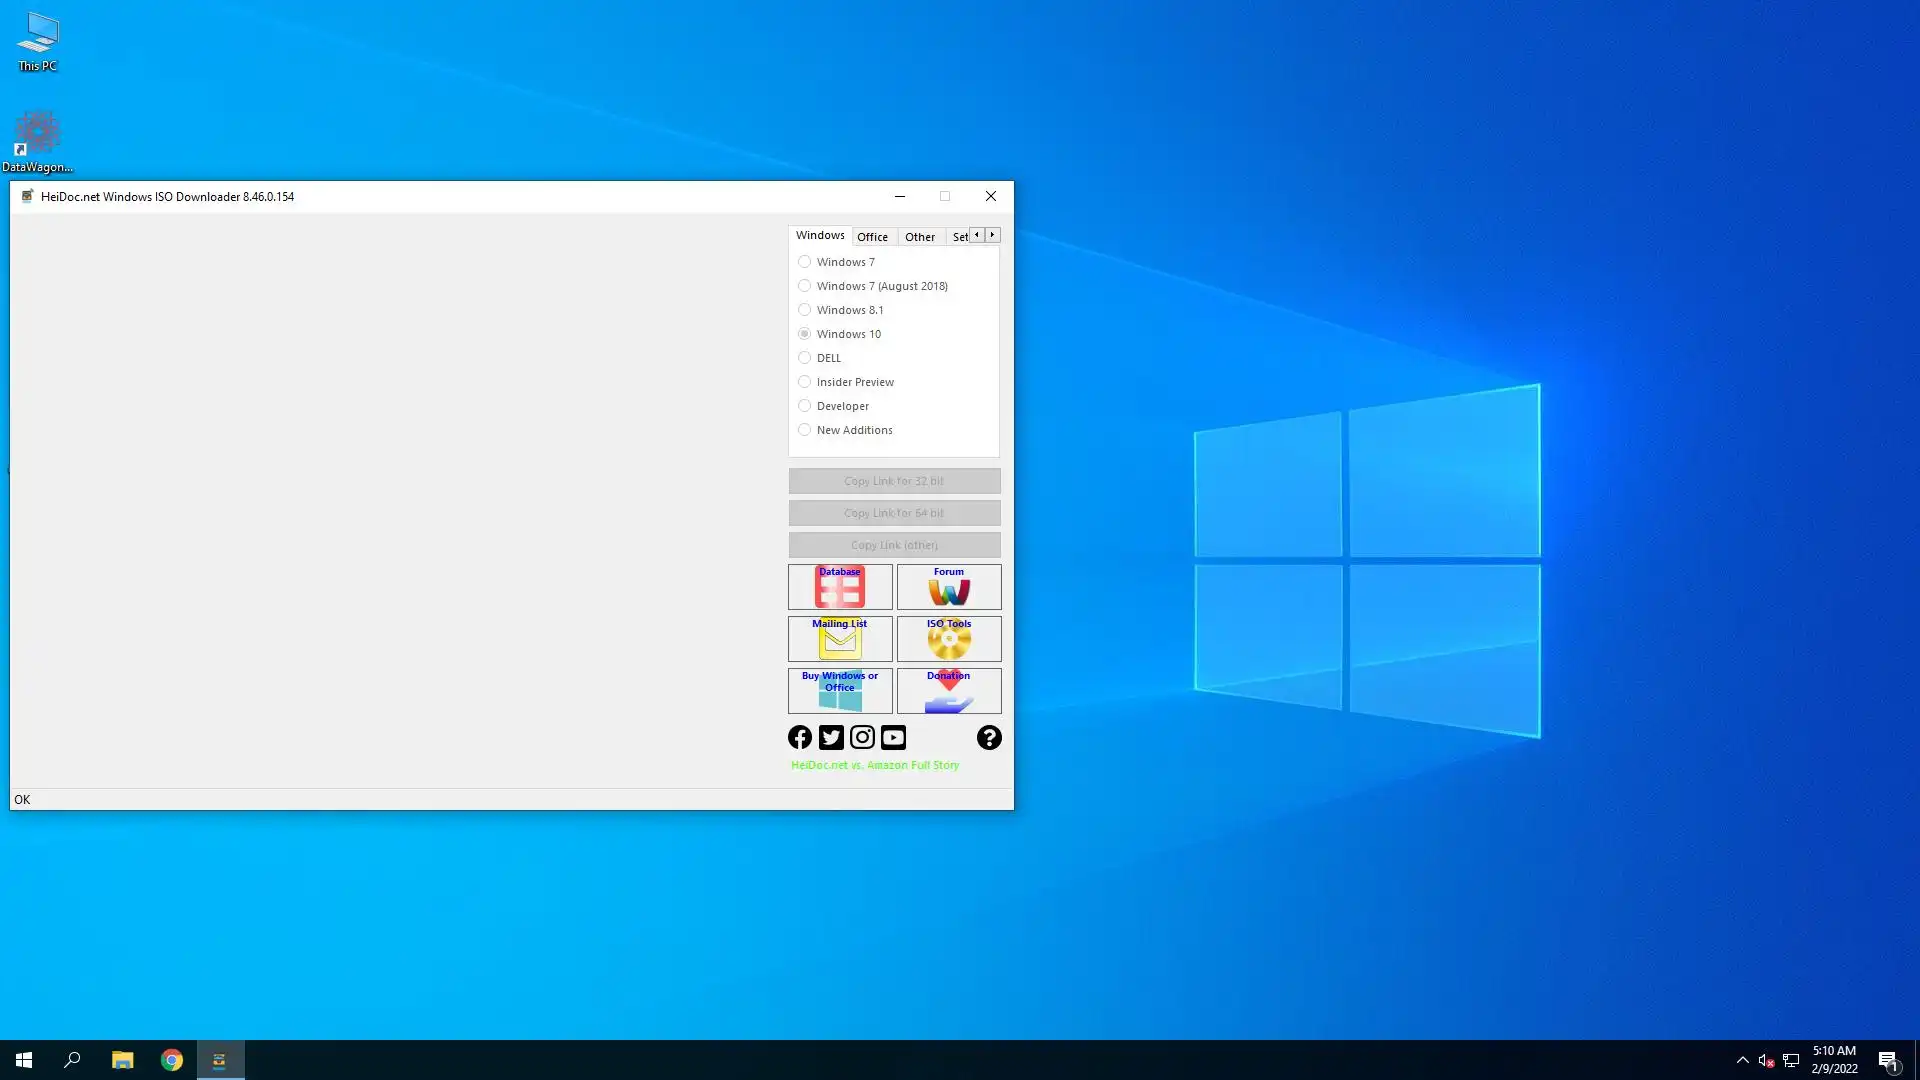This screenshot has height=1080, width=1920.
Task: Click Buy Windows or Office icon
Action: [x=839, y=691]
